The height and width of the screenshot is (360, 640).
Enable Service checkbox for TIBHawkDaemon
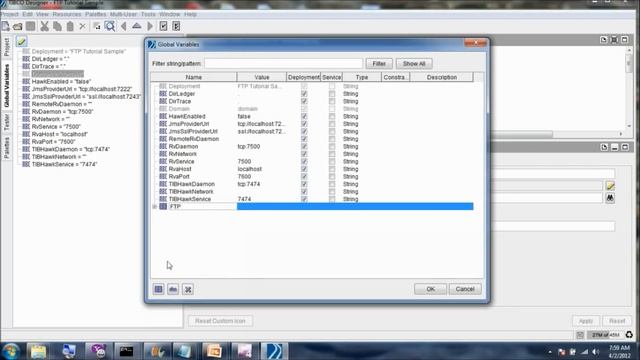(x=332, y=184)
